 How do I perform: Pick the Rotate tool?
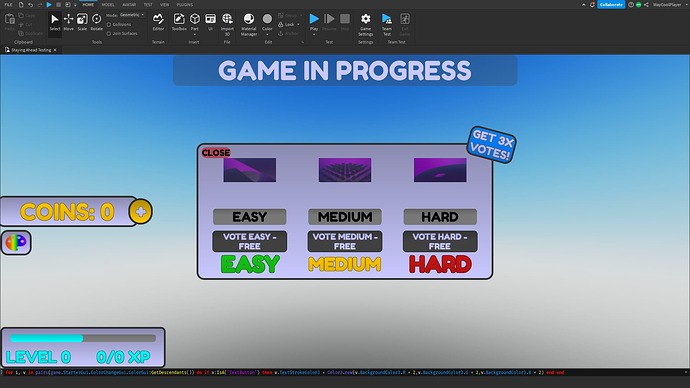[x=96, y=22]
